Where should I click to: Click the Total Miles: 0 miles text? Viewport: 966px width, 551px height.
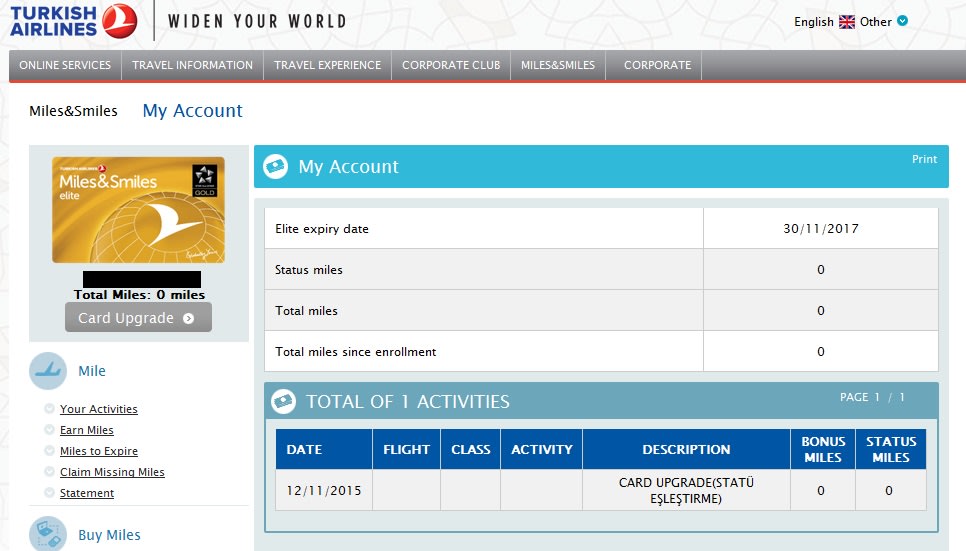[139, 295]
